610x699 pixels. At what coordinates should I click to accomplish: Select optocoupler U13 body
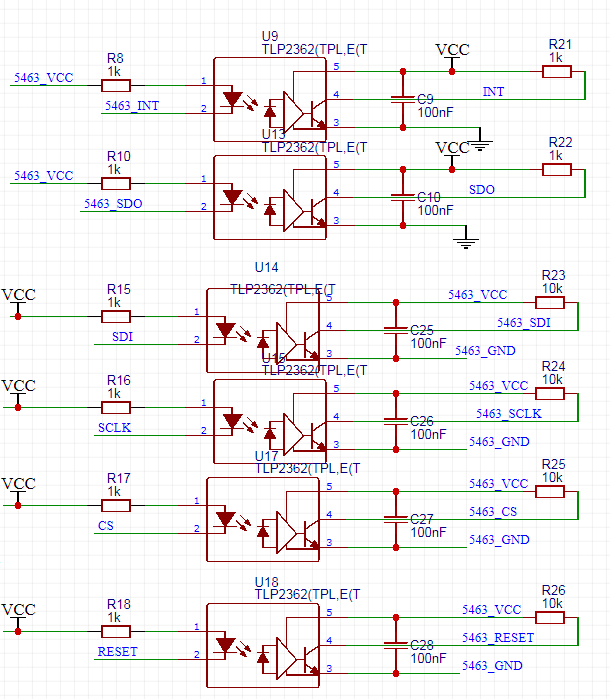270,197
